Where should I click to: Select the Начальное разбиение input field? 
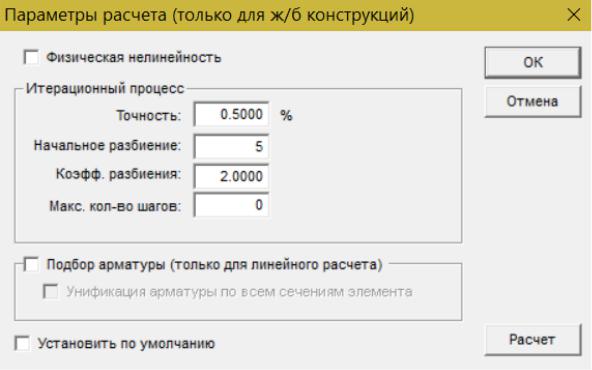(x=231, y=146)
